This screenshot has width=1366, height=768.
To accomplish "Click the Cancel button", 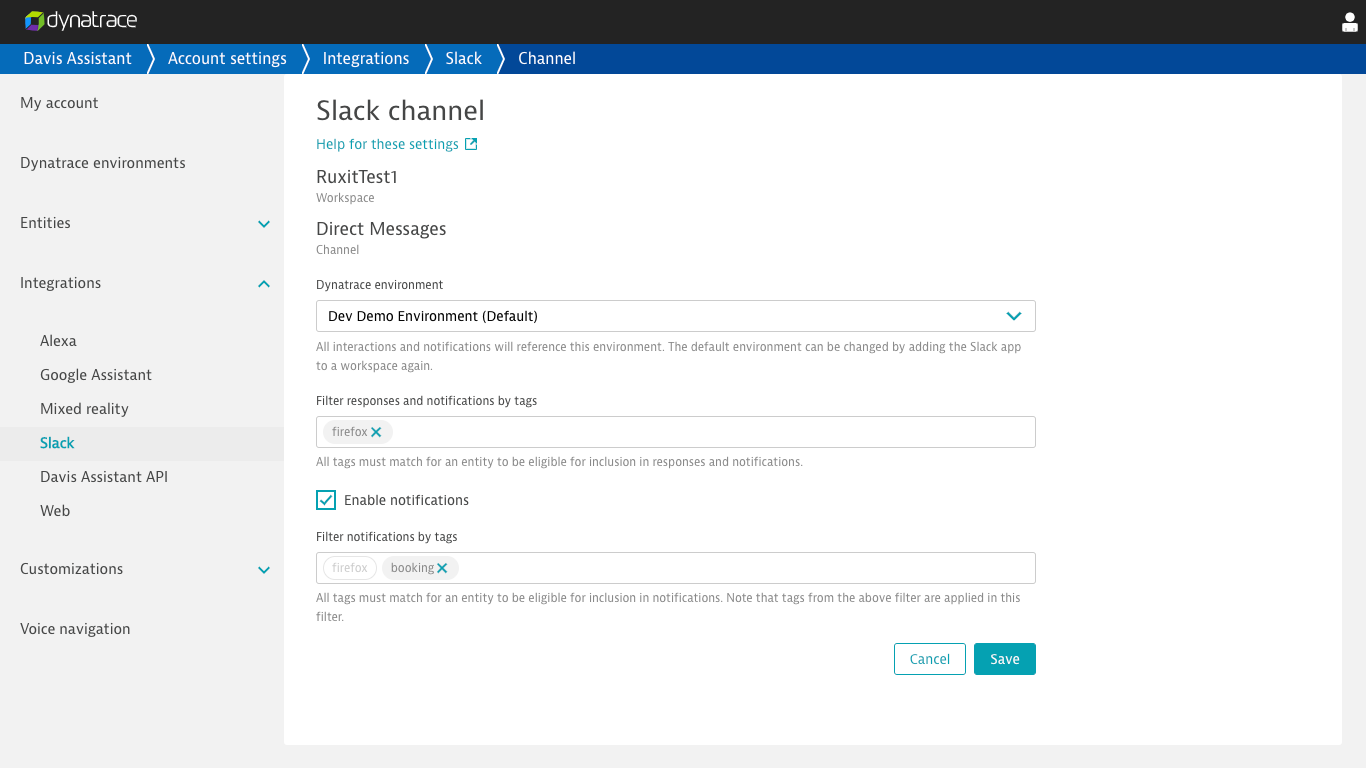I will pyautogui.click(x=930, y=659).
